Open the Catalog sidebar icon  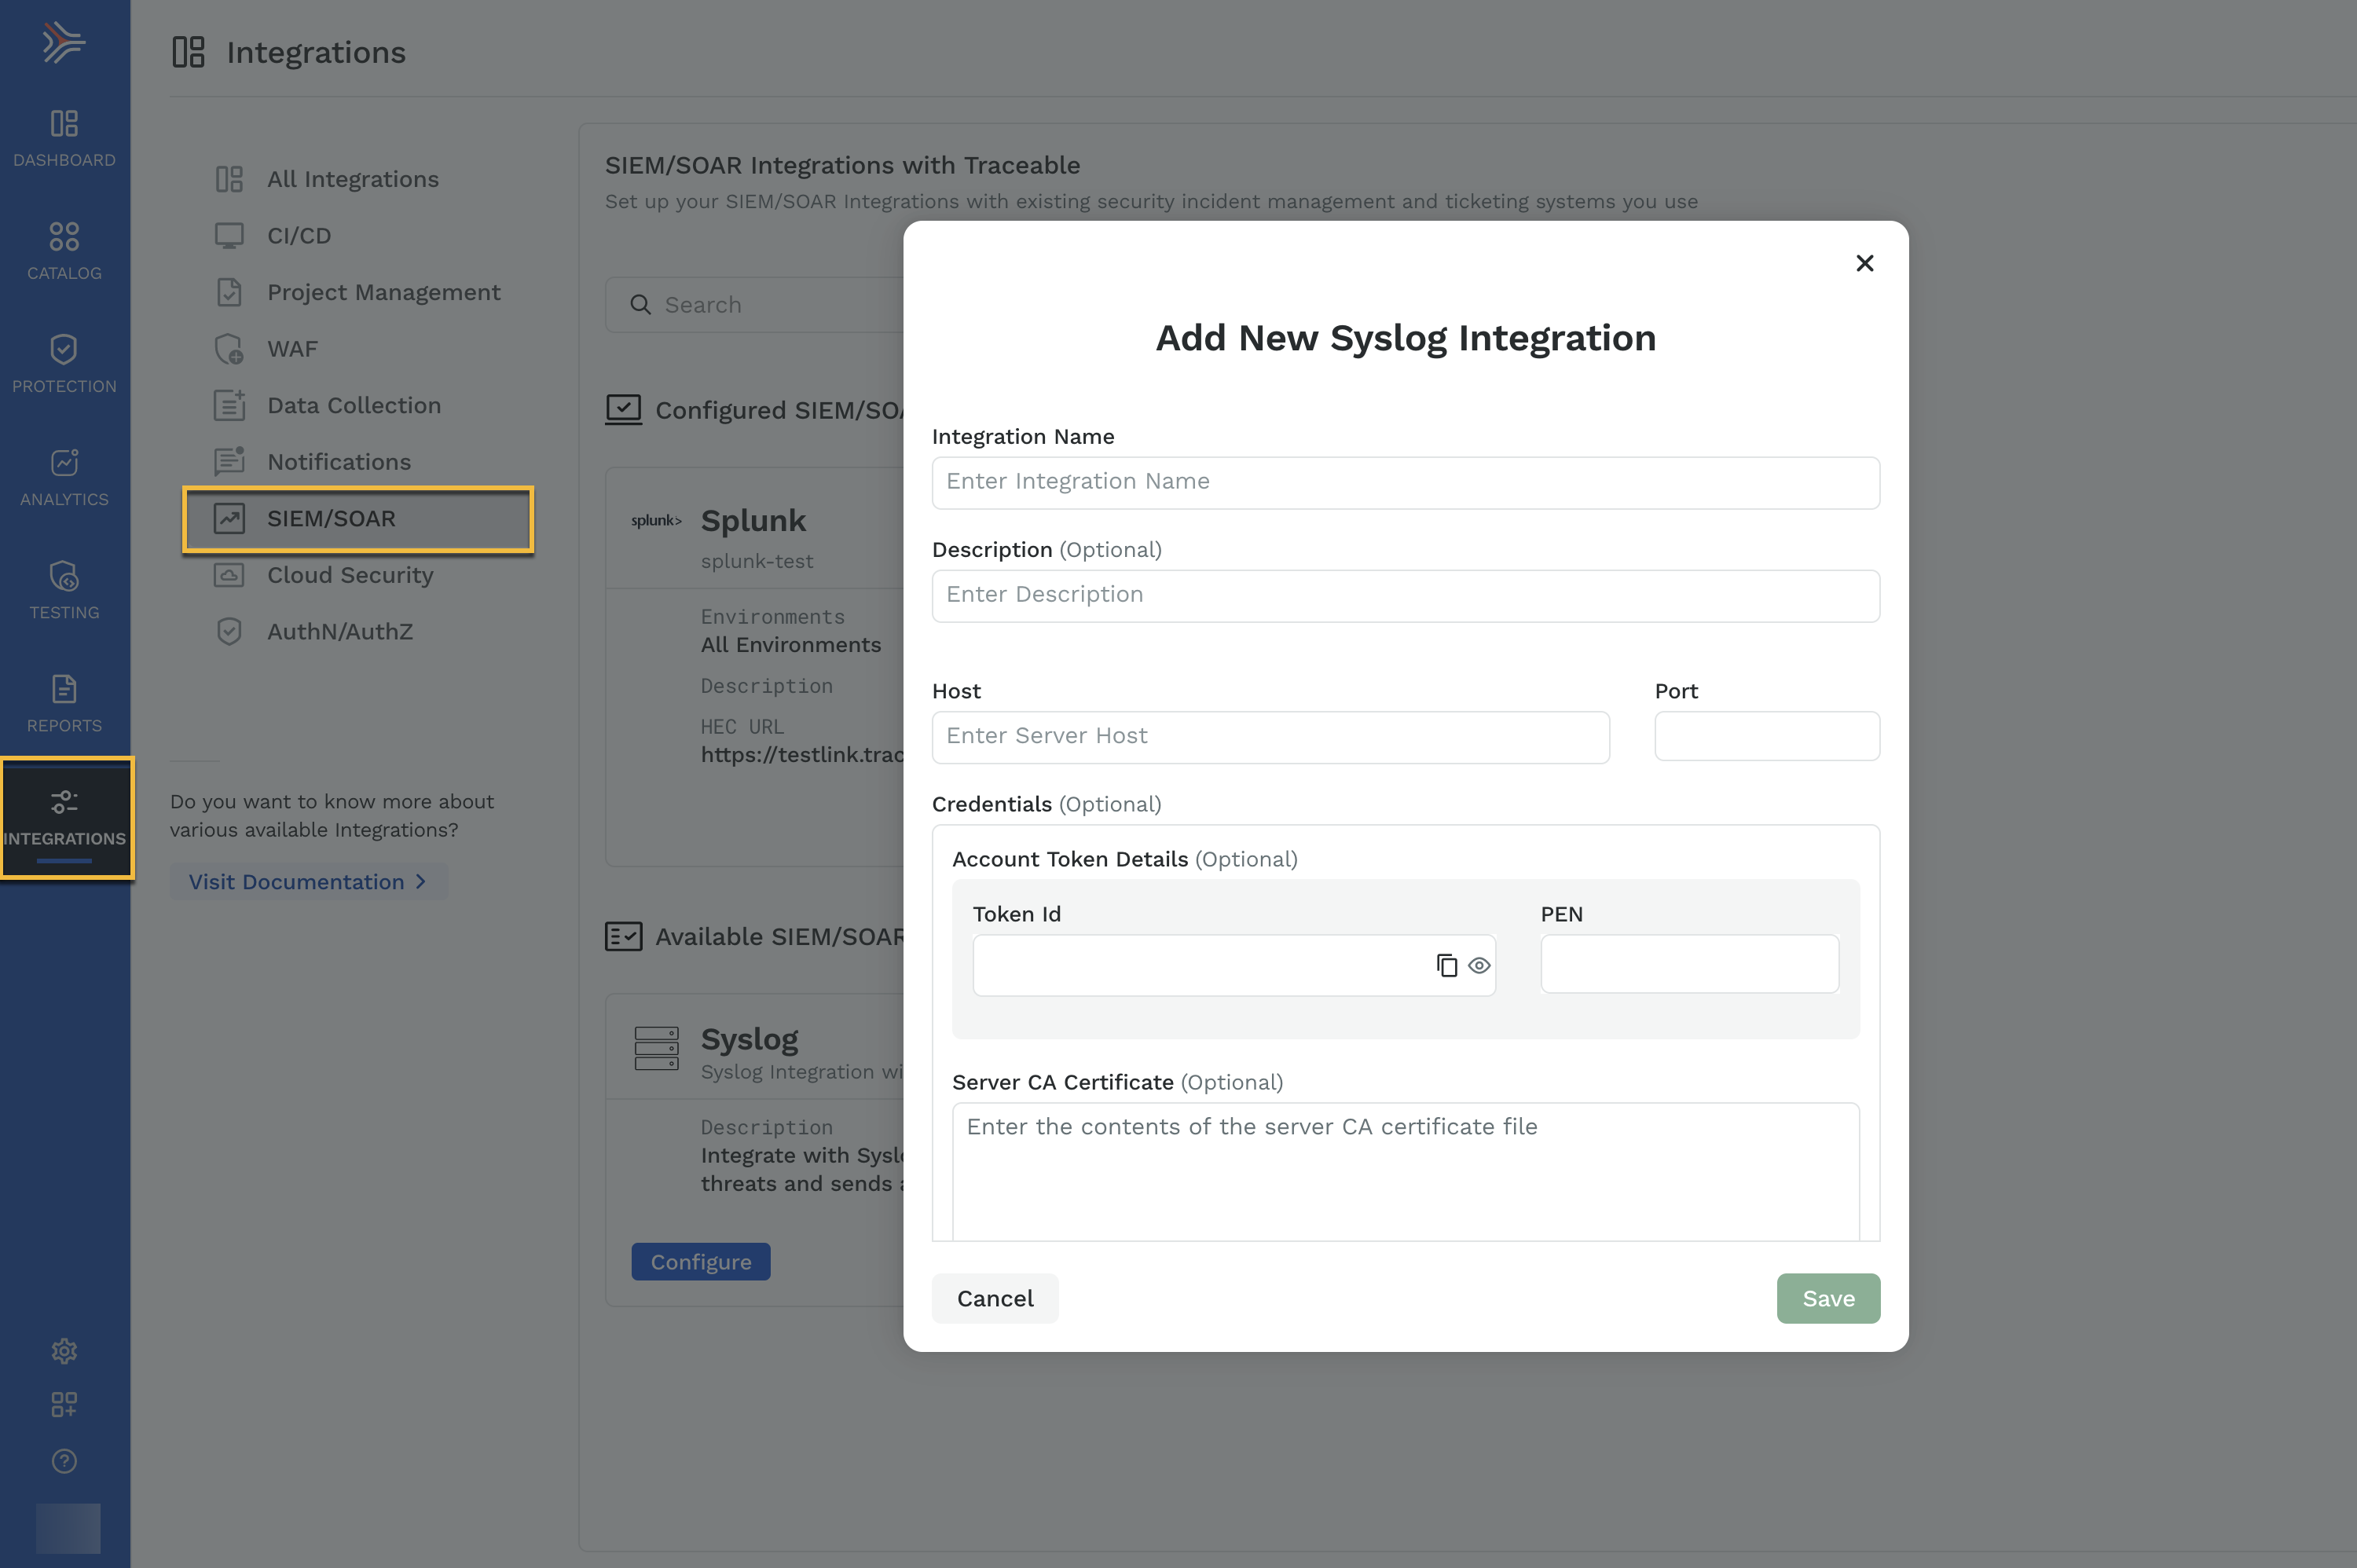coord(64,237)
